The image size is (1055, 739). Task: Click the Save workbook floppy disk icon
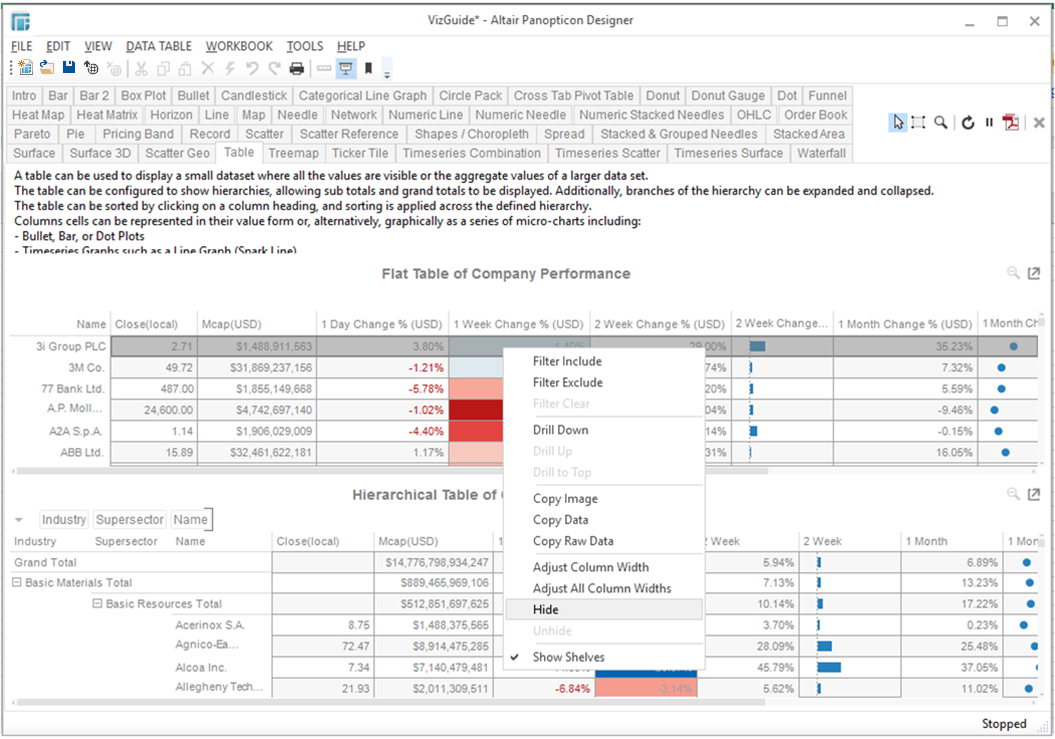coord(69,68)
